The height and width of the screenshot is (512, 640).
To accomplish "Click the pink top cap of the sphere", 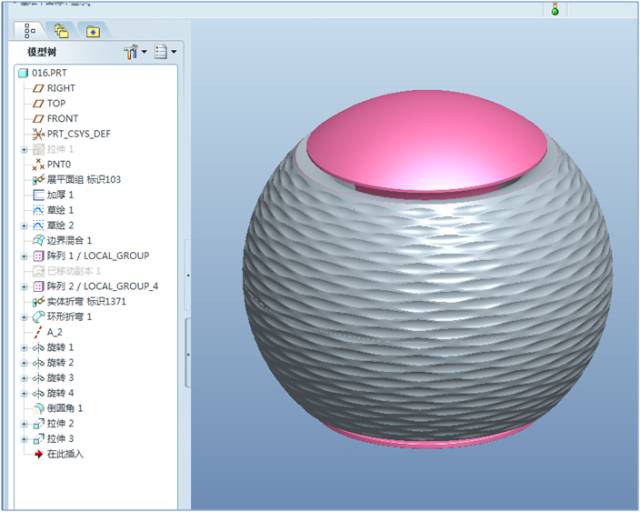I will 428,148.
